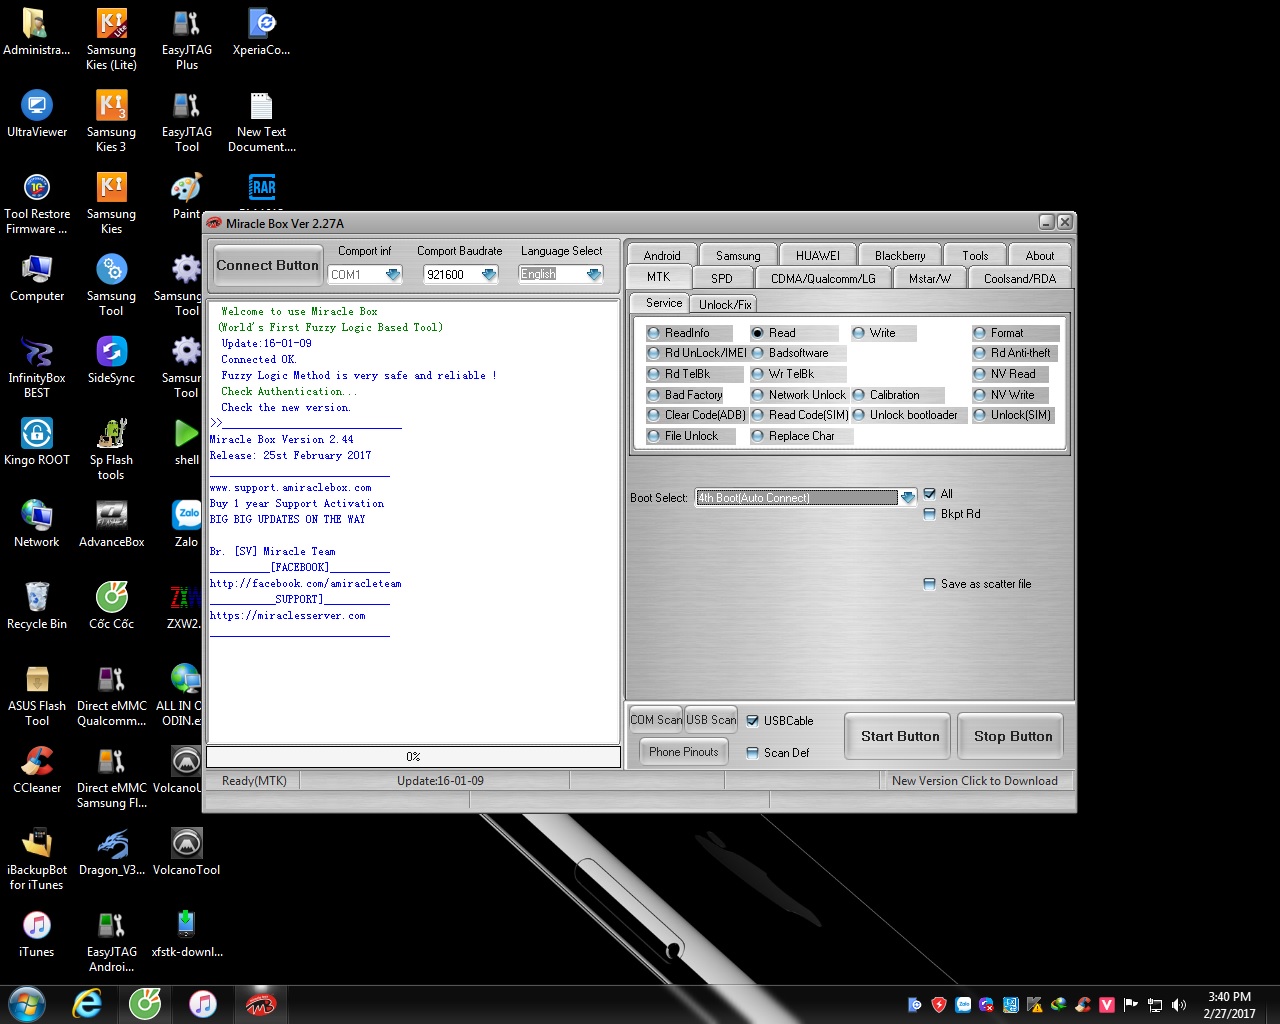Select the Clear Code(ADB) radio option
This screenshot has width=1280, height=1024.
coord(696,415)
